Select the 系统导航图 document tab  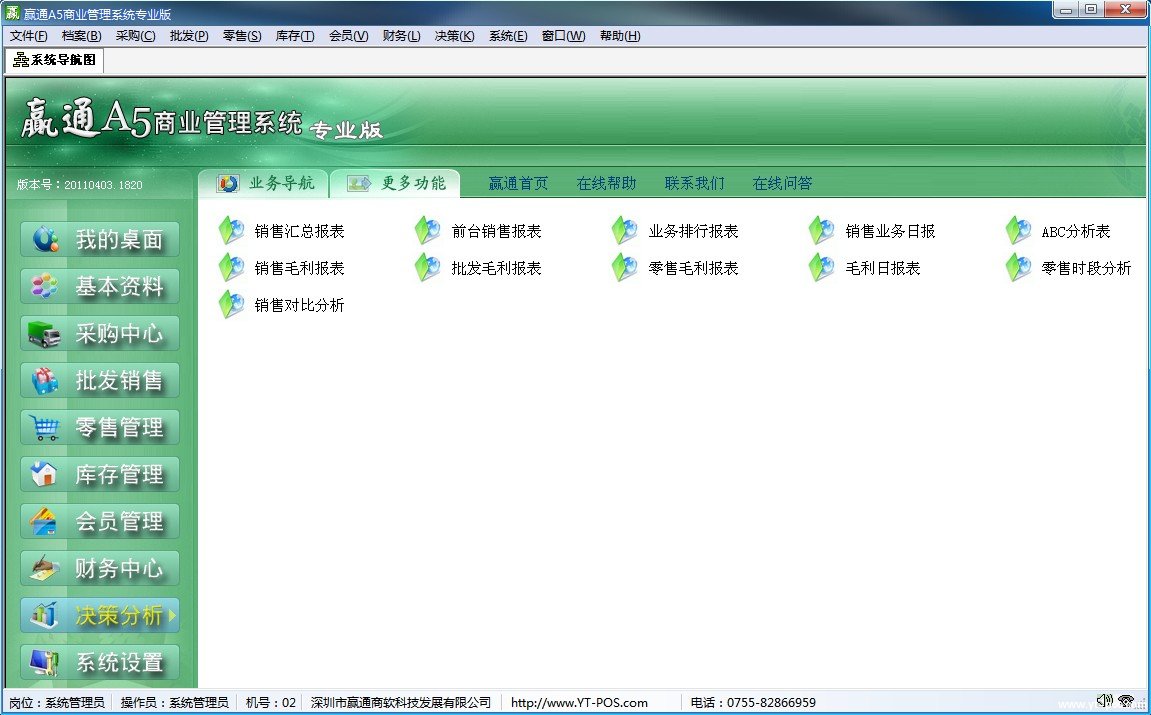tap(55, 60)
